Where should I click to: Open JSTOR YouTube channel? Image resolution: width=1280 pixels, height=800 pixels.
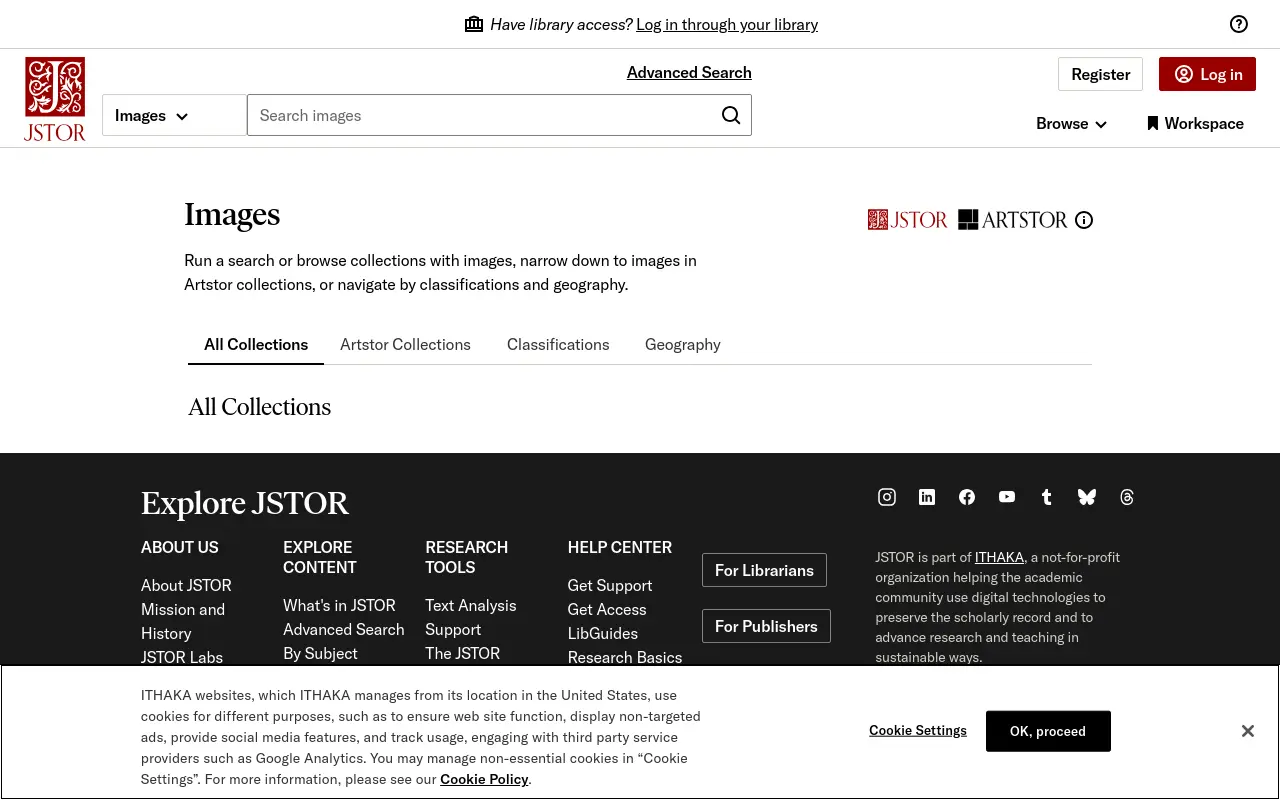tap(1007, 497)
